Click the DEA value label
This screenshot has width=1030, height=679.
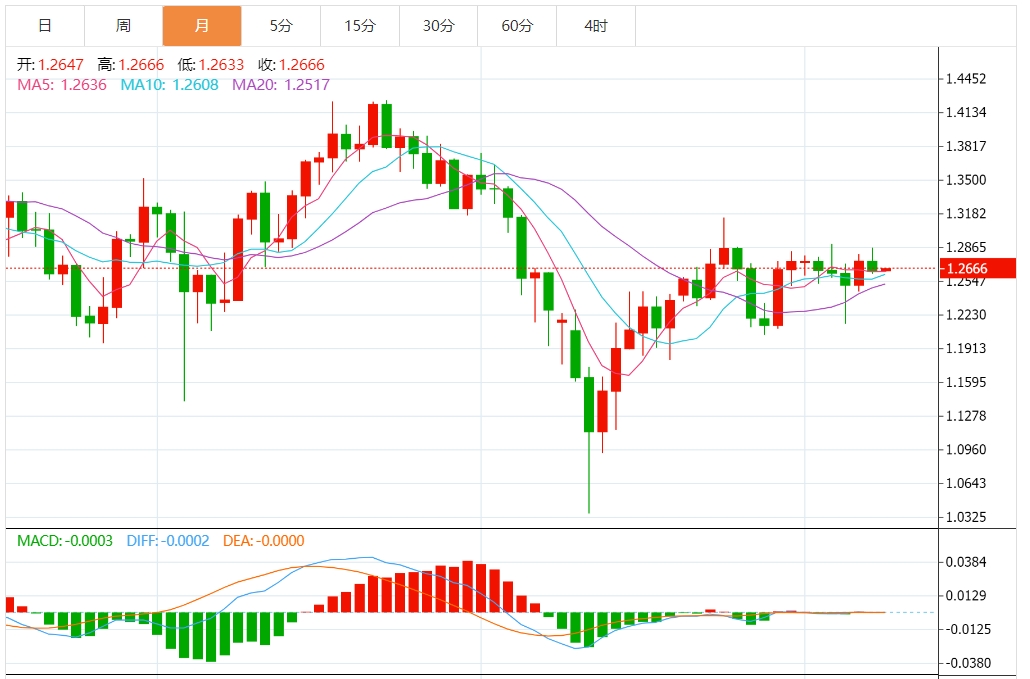coord(264,541)
